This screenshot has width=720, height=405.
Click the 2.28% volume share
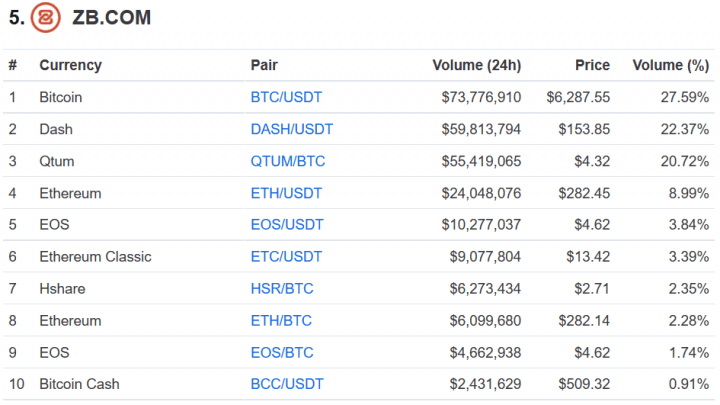(689, 321)
